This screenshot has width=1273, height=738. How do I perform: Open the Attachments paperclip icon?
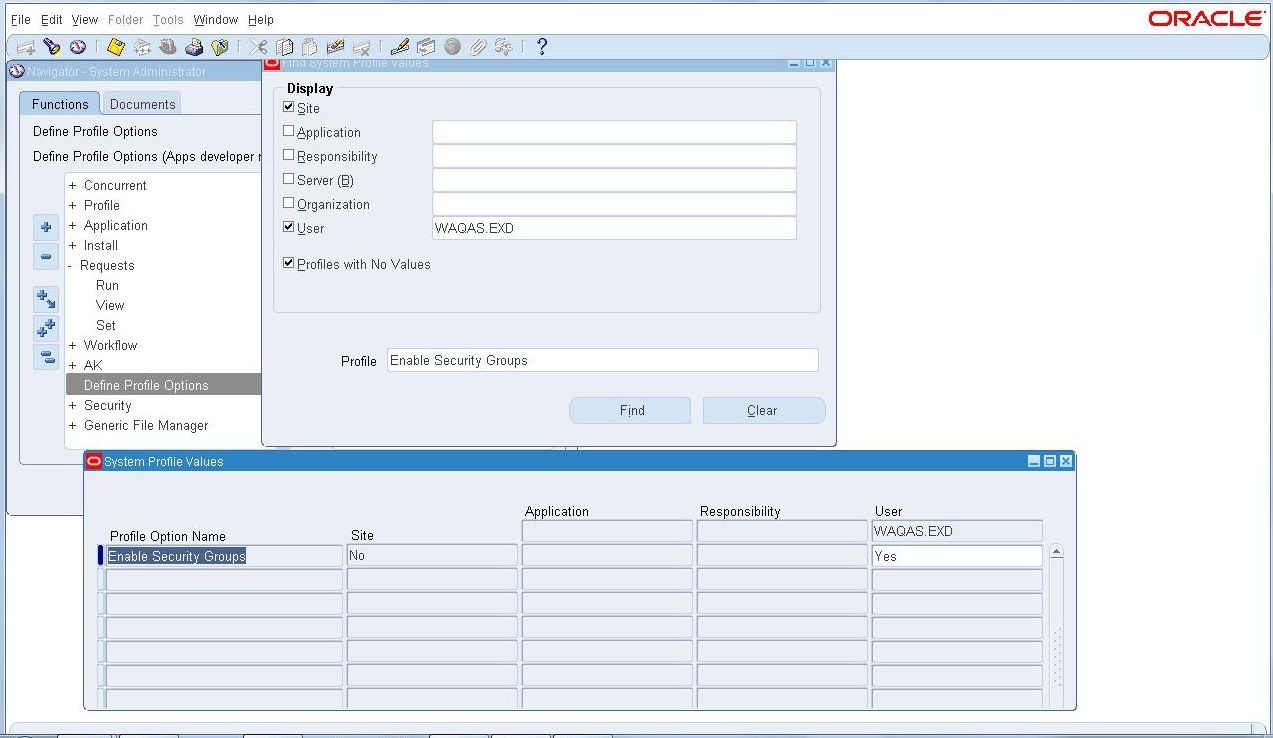tap(478, 46)
